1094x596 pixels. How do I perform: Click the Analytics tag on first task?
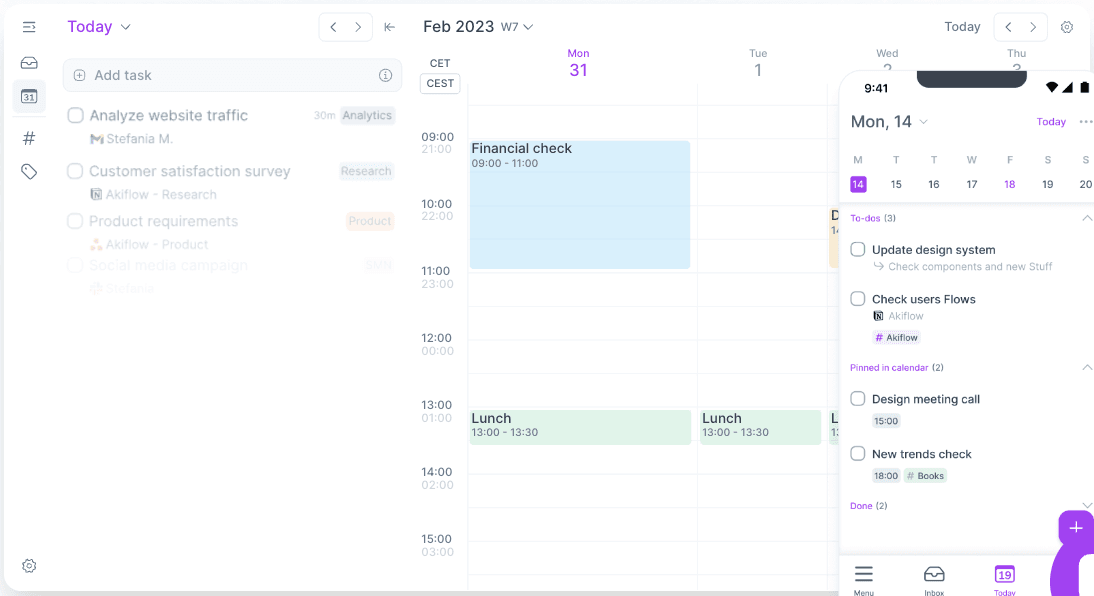(x=367, y=115)
